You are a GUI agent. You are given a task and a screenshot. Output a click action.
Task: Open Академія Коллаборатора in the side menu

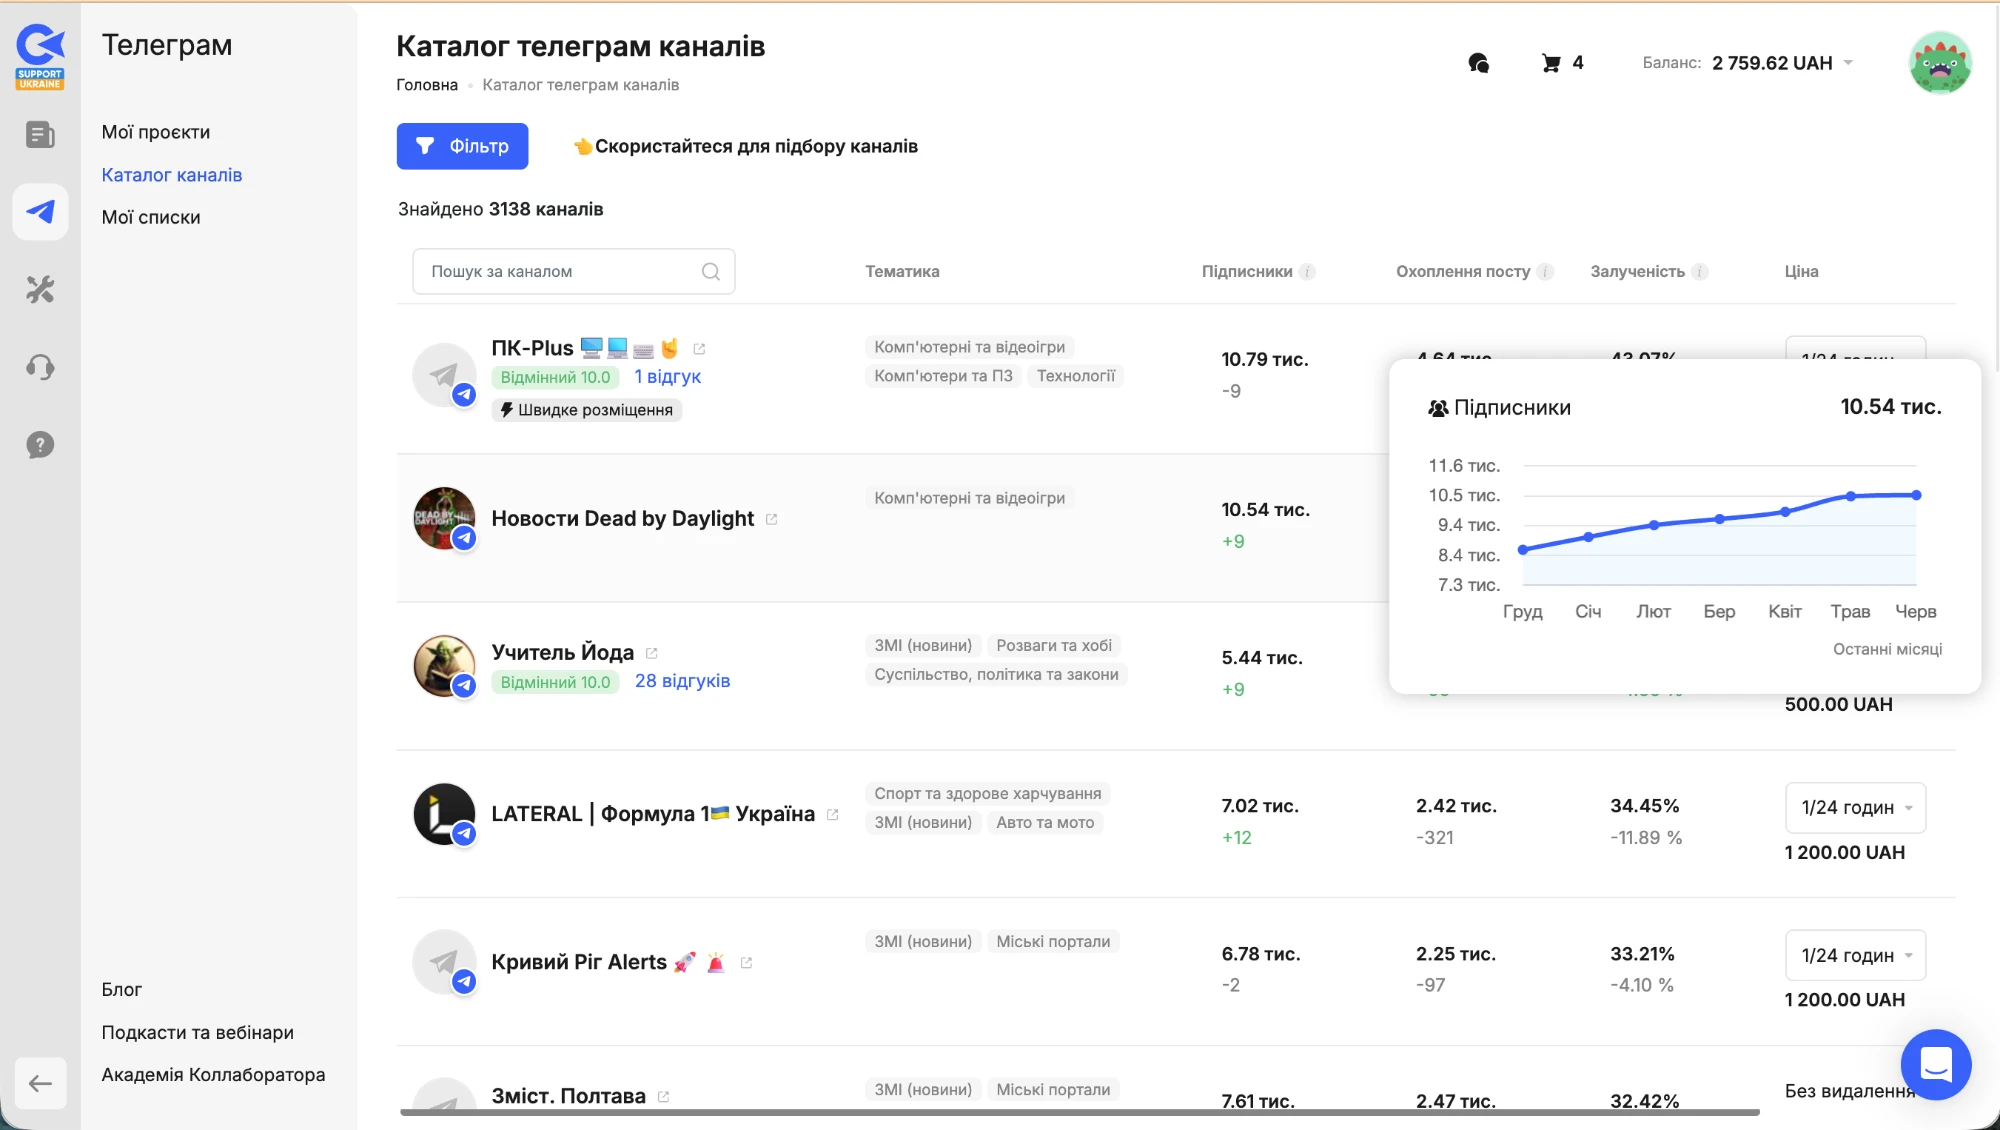click(x=213, y=1075)
